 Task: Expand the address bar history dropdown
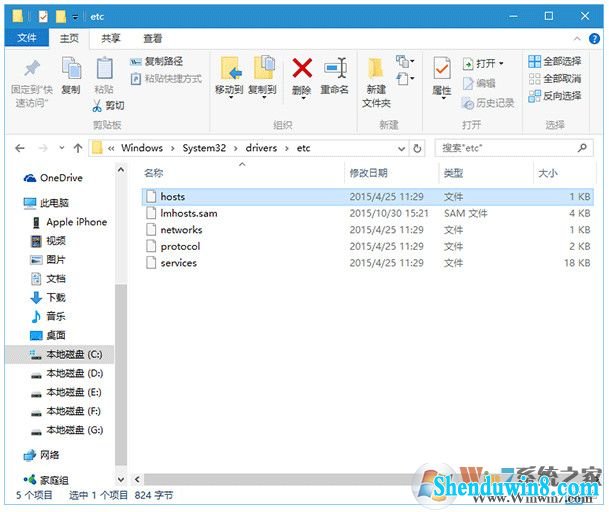click(402, 148)
